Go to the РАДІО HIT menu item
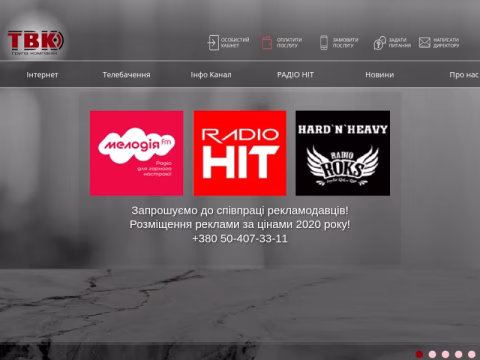 295,75
